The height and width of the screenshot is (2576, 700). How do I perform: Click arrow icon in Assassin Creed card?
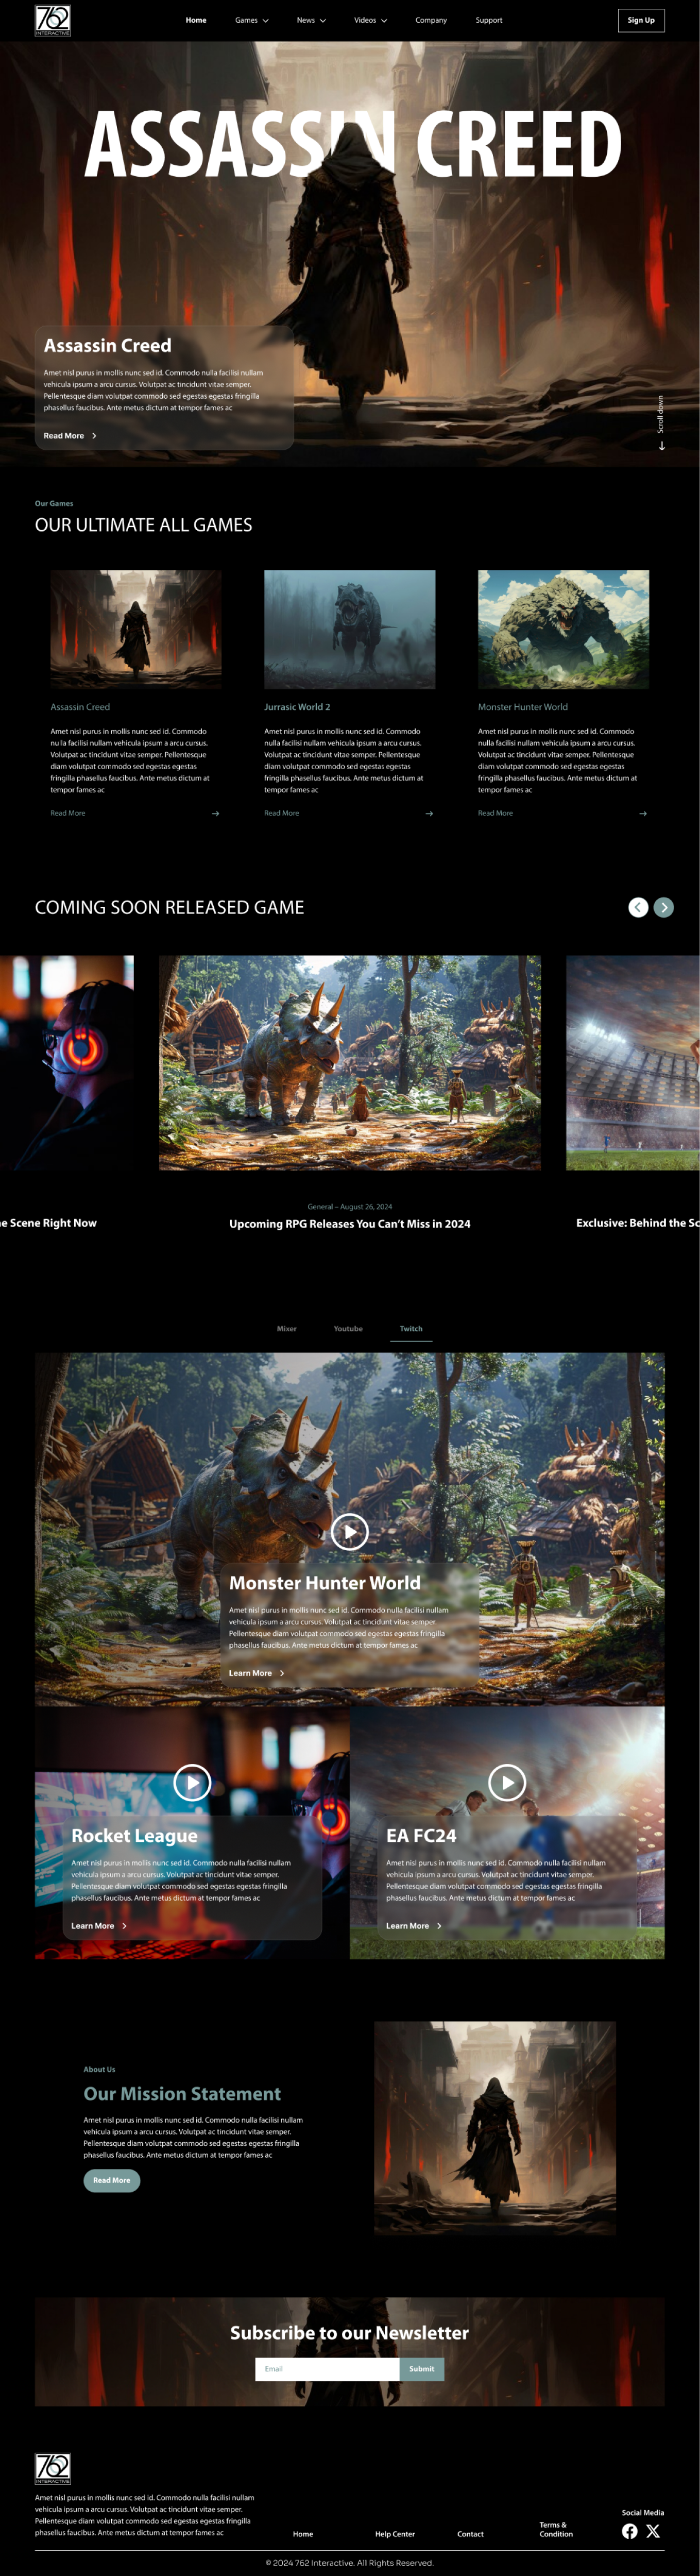[216, 813]
